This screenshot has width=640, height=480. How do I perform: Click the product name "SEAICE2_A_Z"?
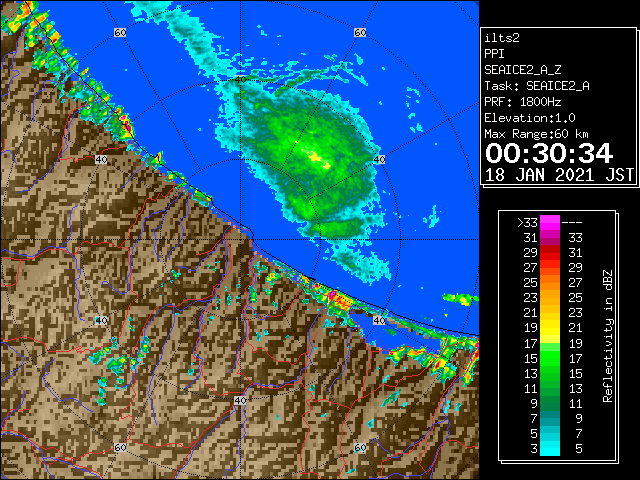pos(522,70)
